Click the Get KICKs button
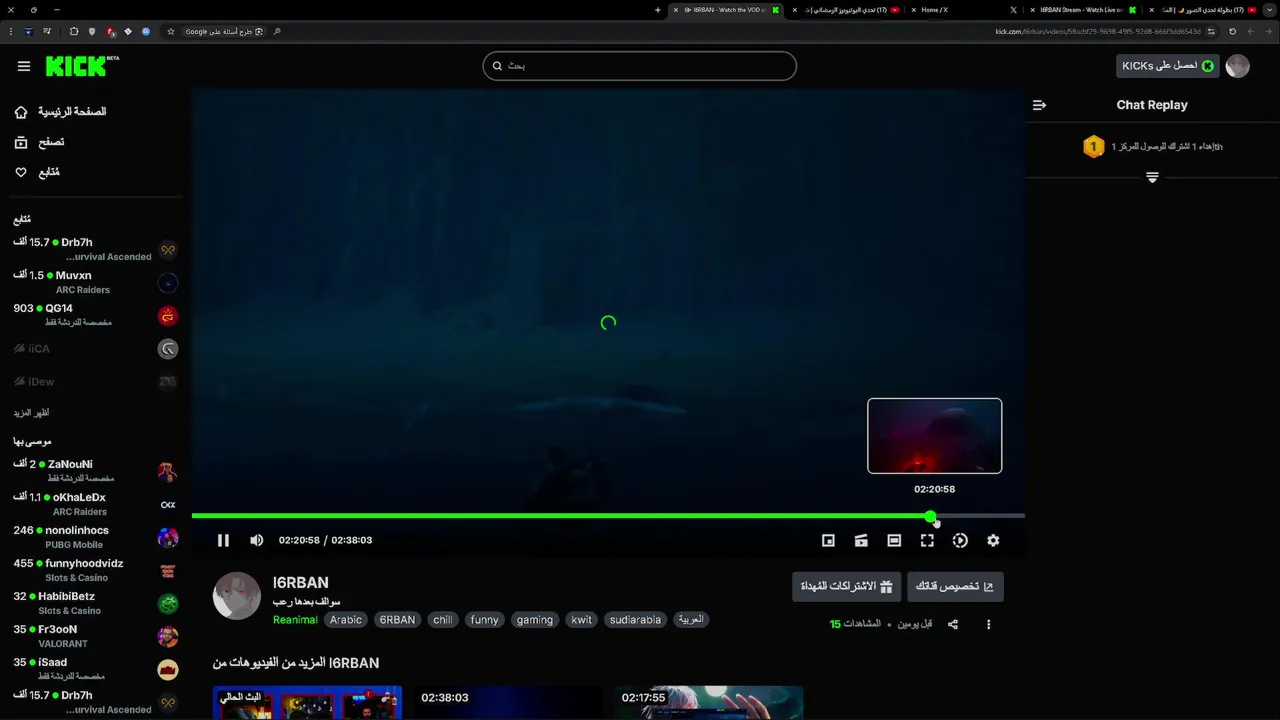The width and height of the screenshot is (1280, 720). point(1167,66)
